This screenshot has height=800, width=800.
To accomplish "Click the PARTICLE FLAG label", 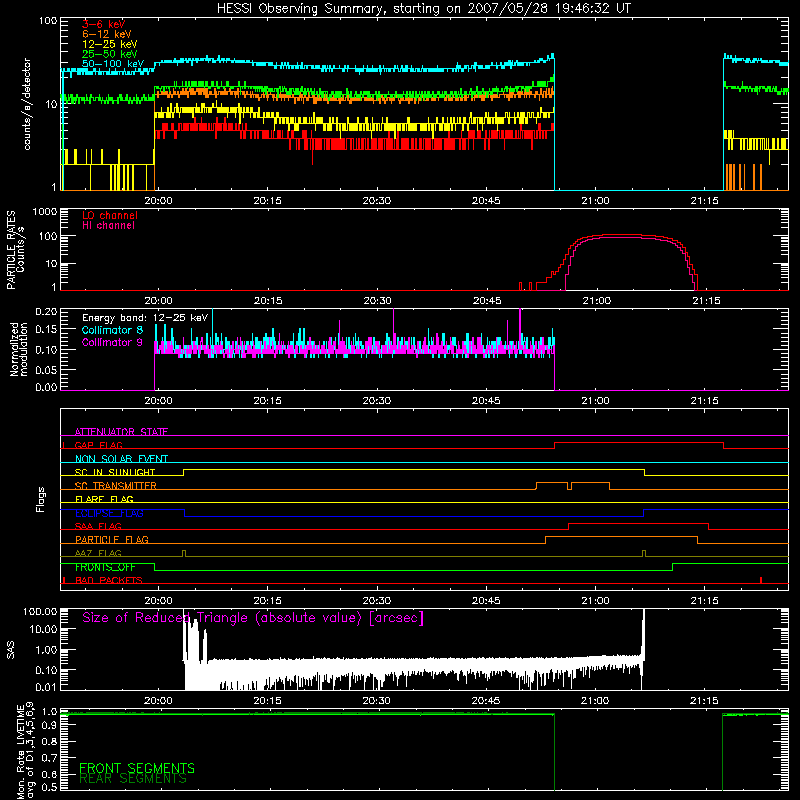I will click(112, 540).
